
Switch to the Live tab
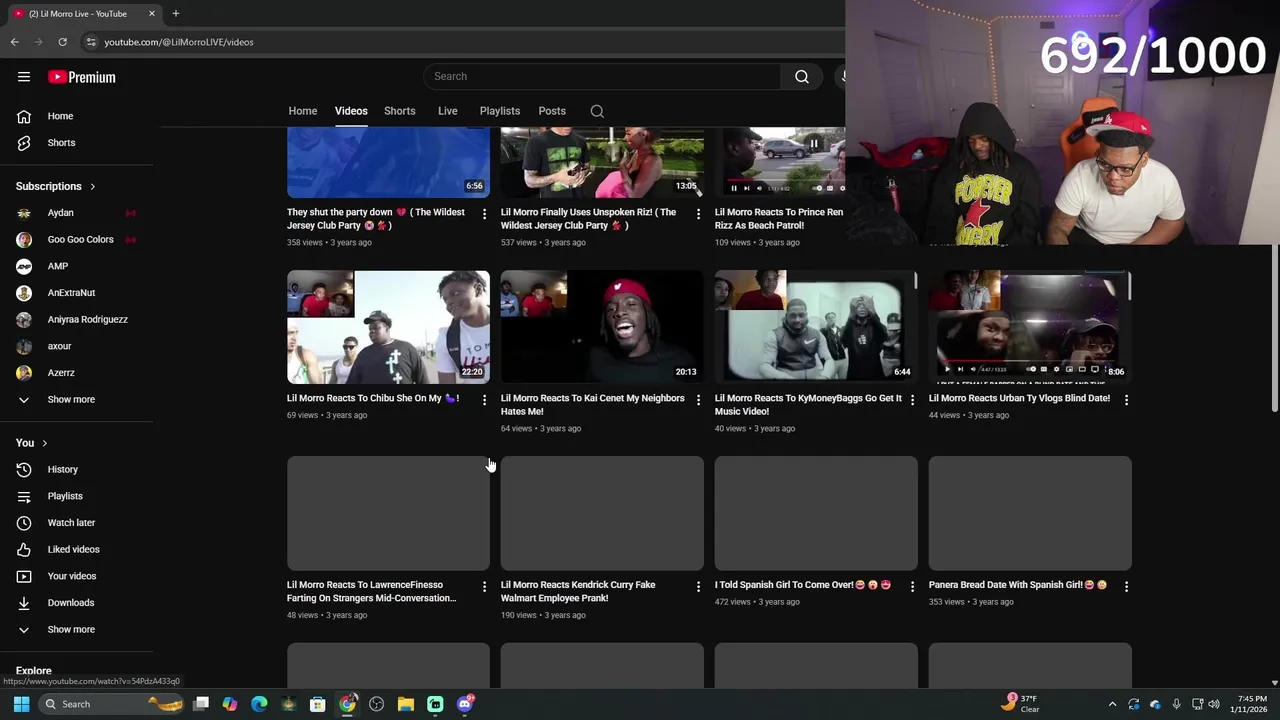447,111
